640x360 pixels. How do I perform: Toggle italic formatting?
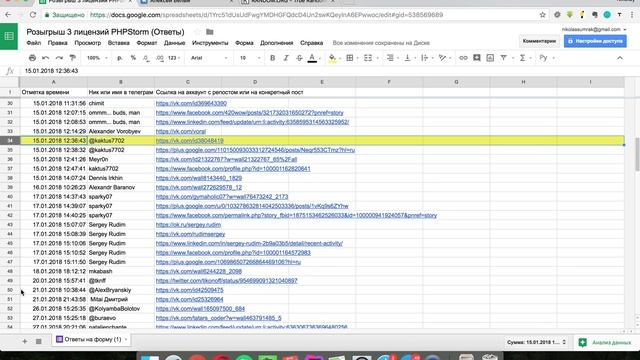tap(286, 58)
